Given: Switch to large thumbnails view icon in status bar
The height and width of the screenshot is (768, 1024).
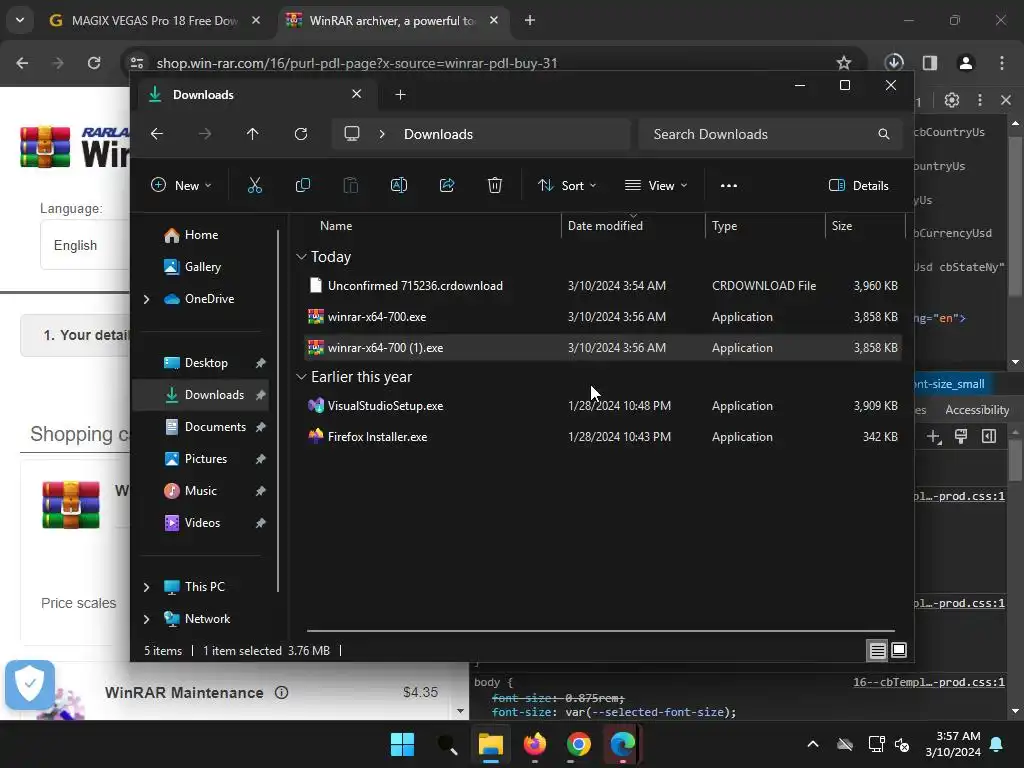Looking at the screenshot, I should 899,650.
